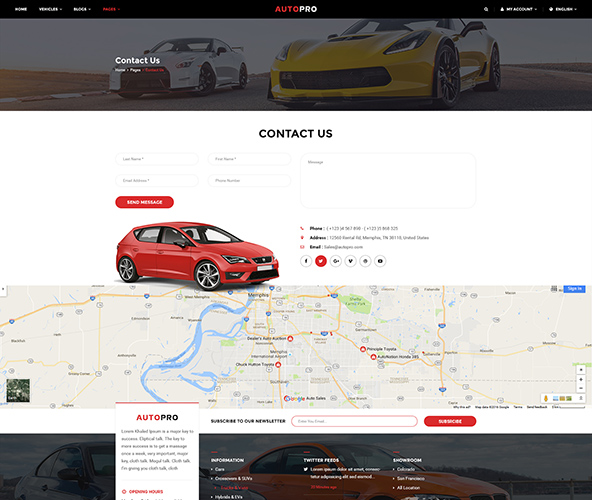
Task: Click the Vimeo social icon
Action: tap(350, 261)
